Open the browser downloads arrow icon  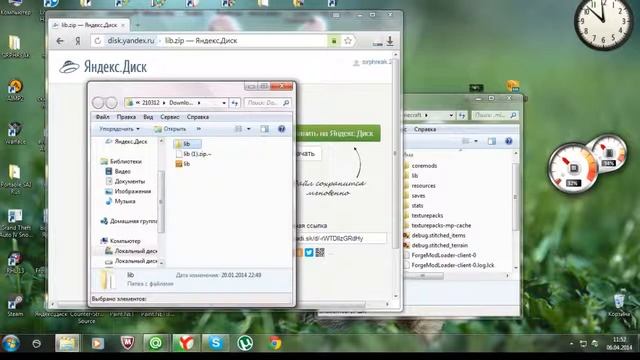[x=390, y=41]
